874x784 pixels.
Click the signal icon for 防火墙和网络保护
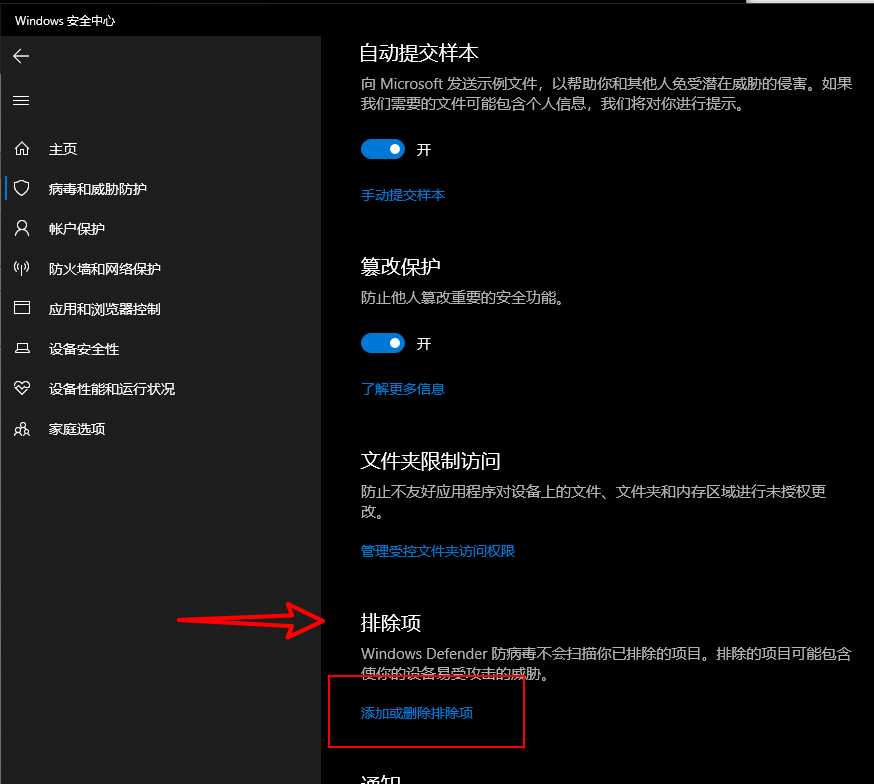tap(22, 269)
